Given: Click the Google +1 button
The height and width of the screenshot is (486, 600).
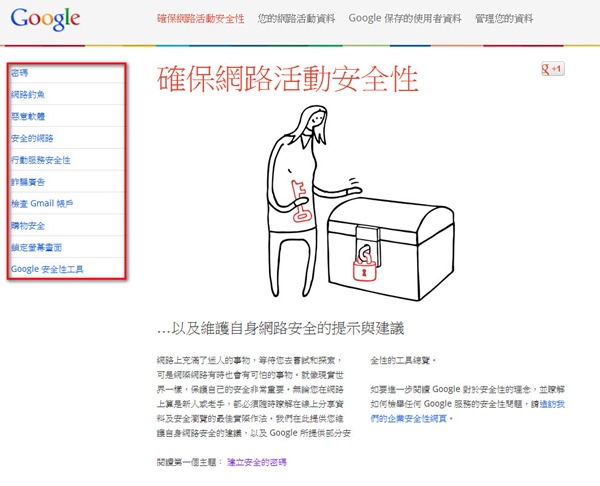Looking at the screenshot, I should (x=553, y=69).
